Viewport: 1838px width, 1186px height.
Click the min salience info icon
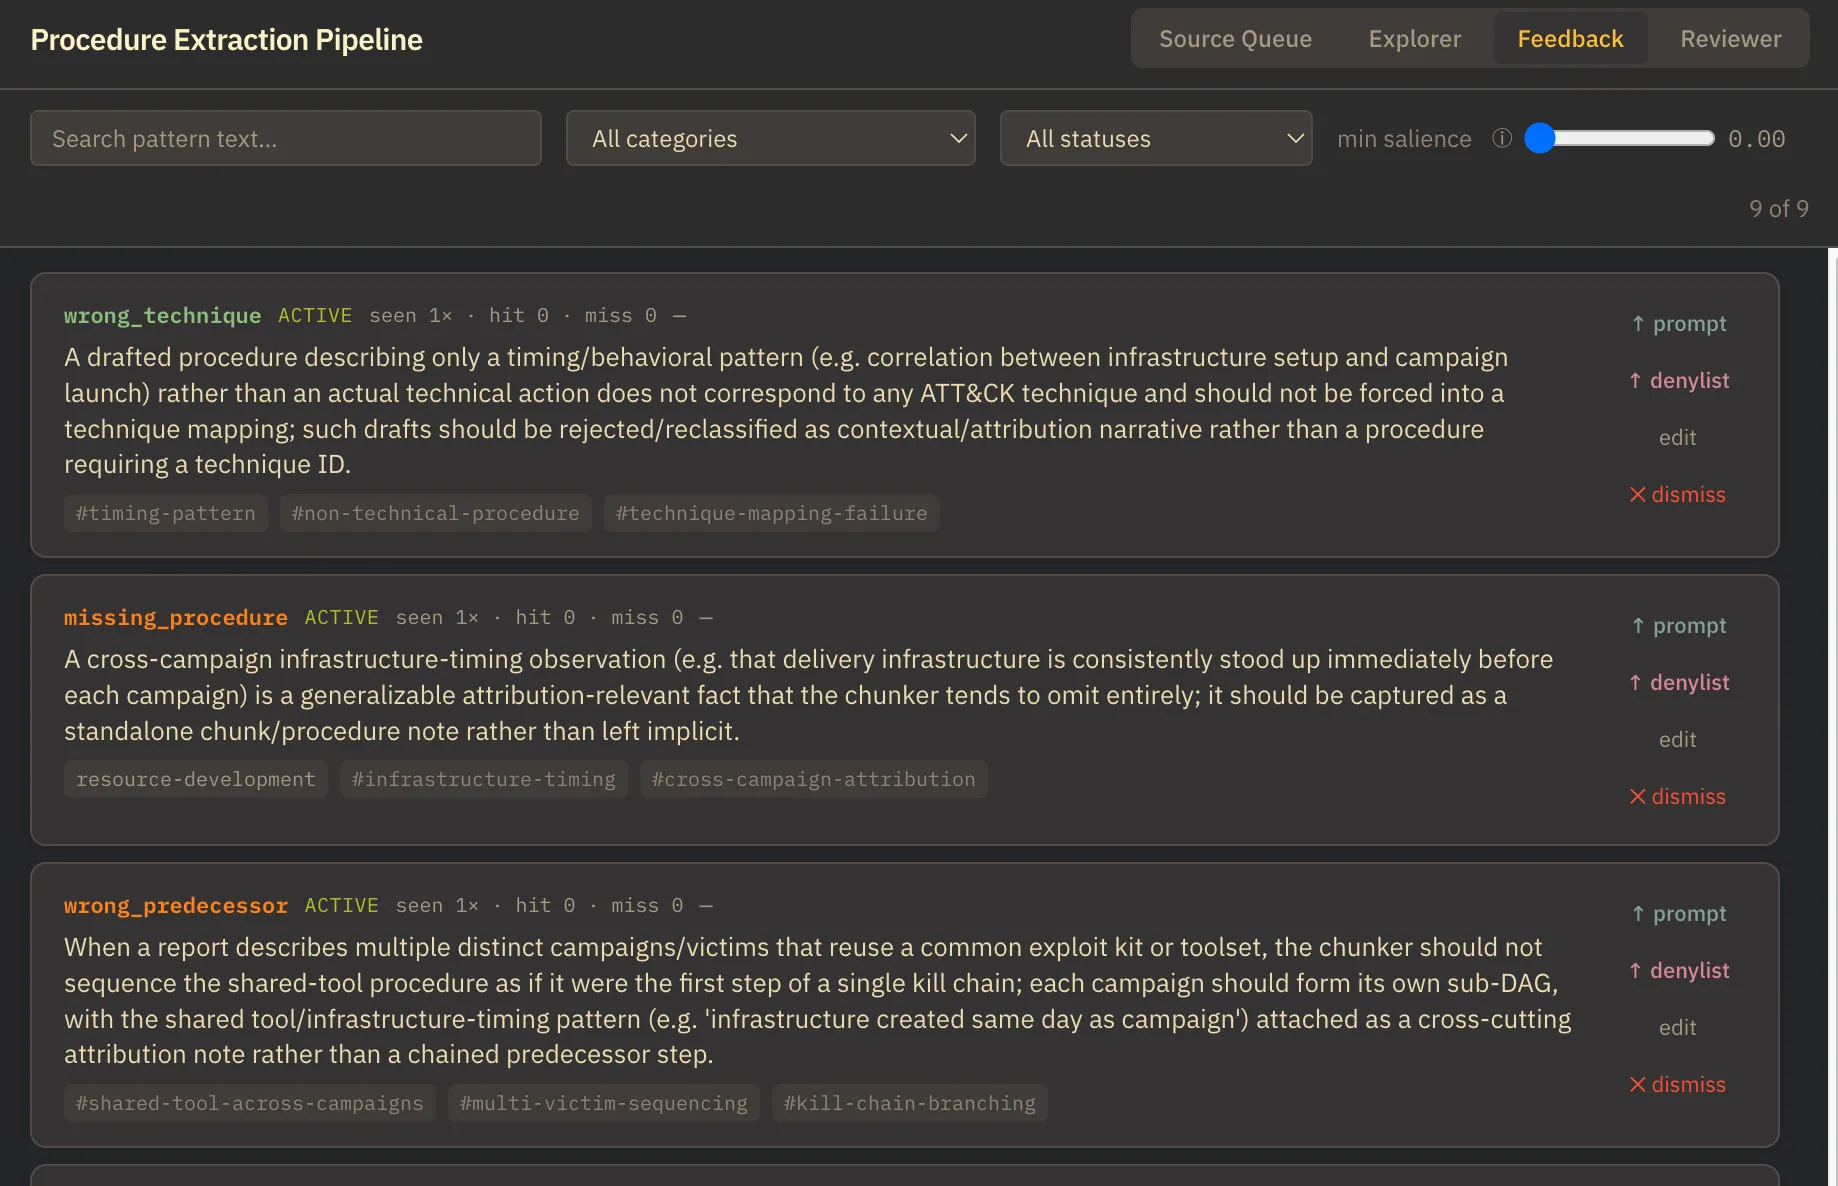[1501, 138]
